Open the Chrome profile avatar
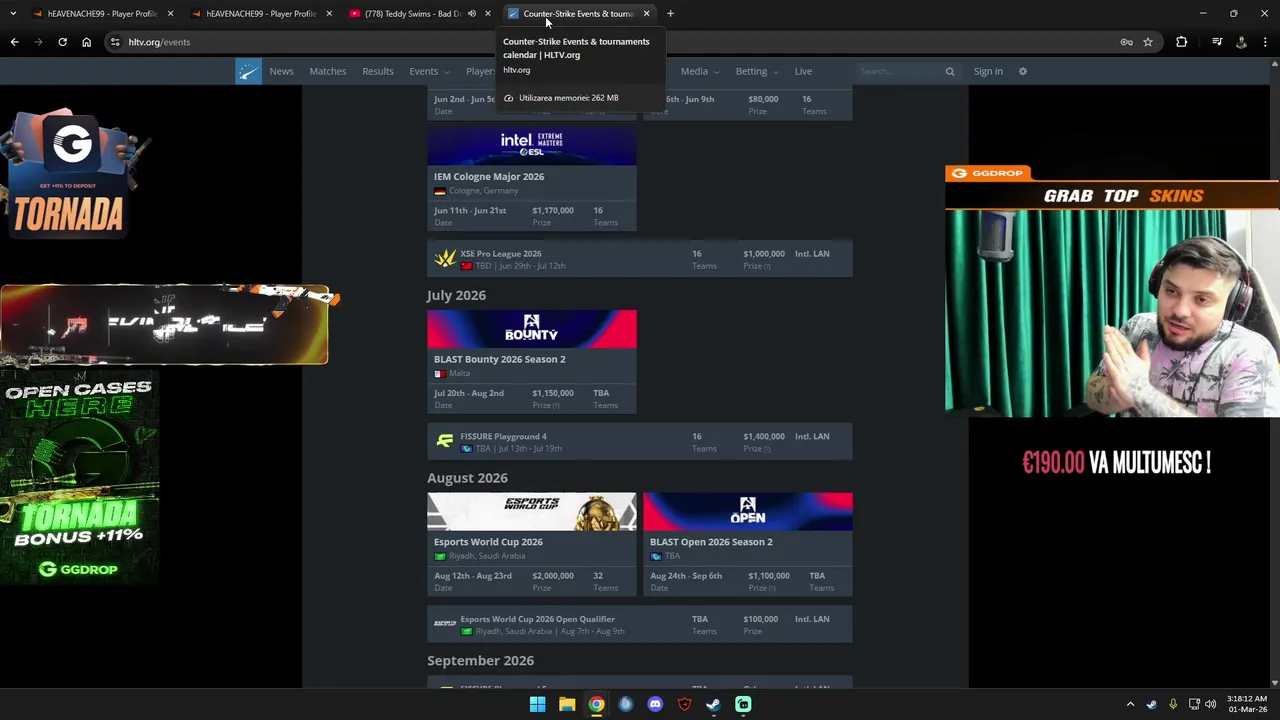Screen dimensions: 1280x720 click(x=1241, y=42)
